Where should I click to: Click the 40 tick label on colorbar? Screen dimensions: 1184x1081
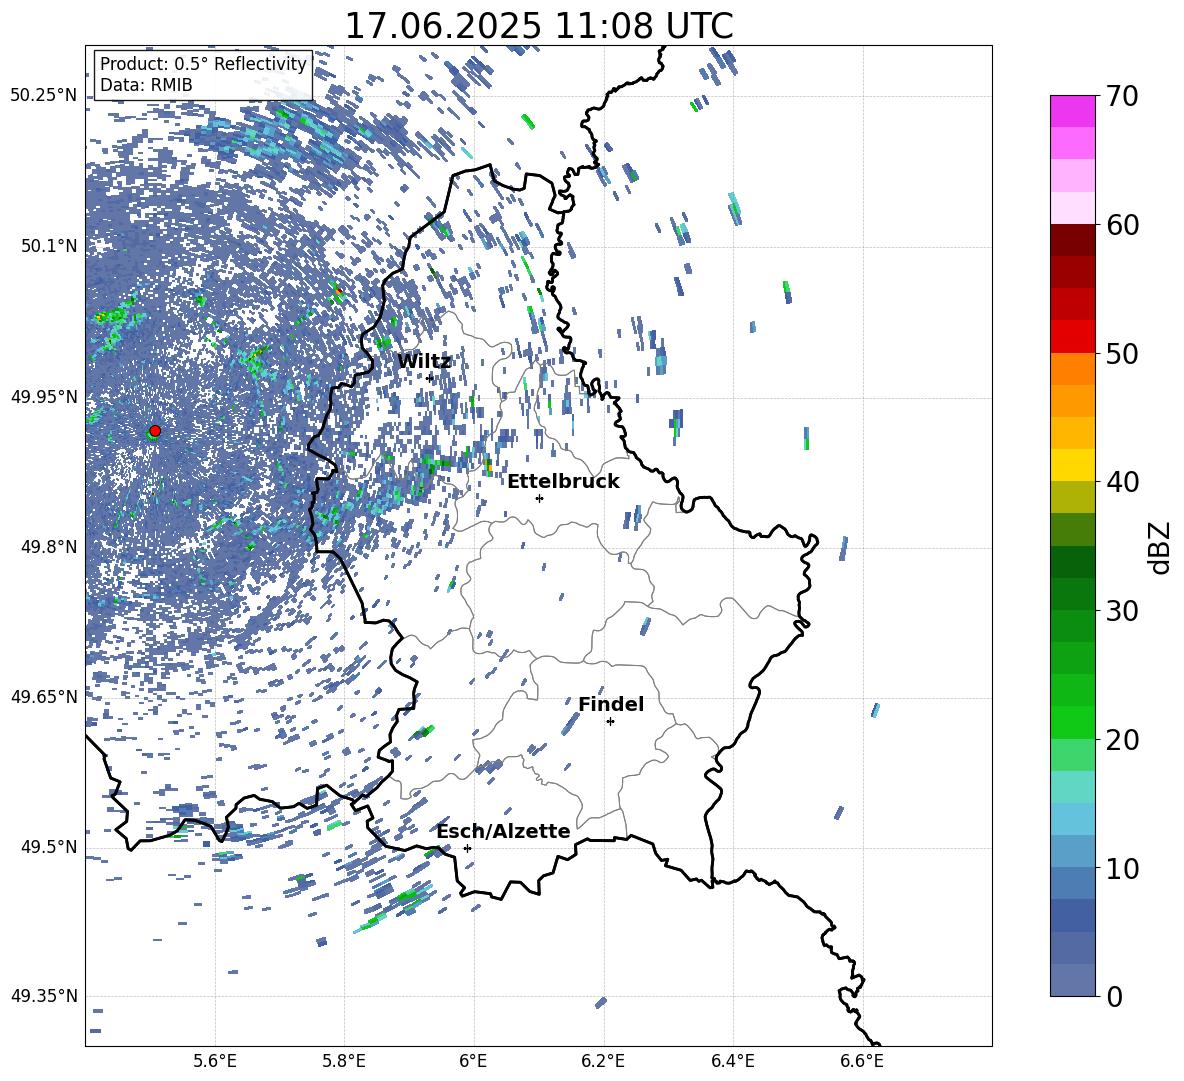coord(1122,482)
